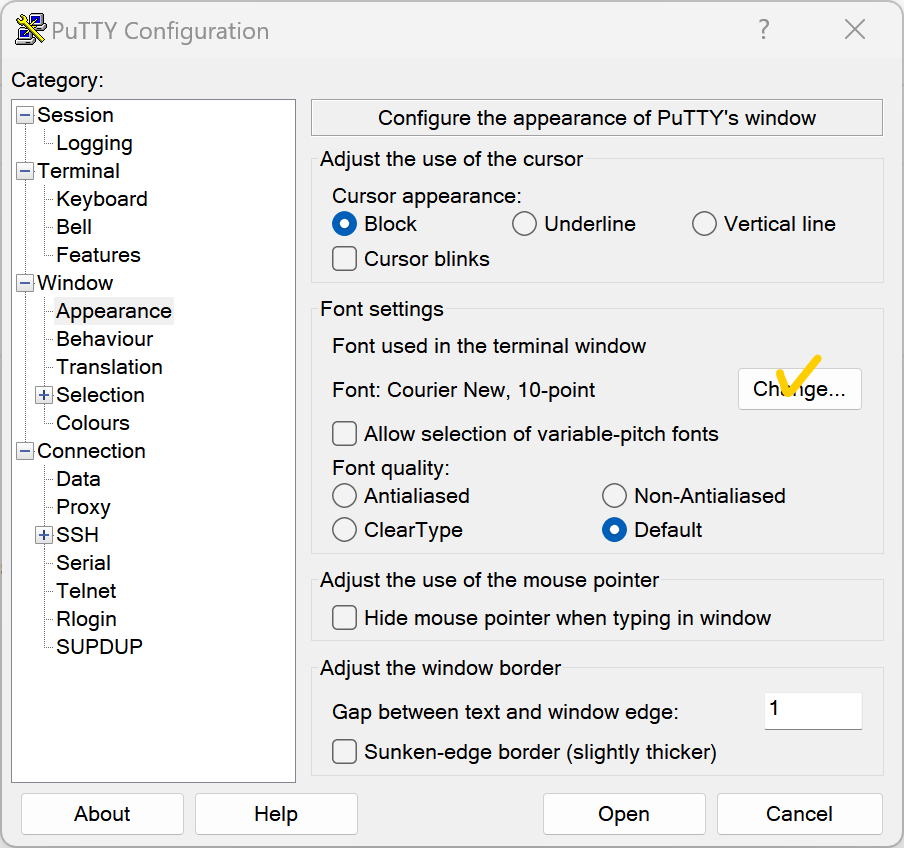Viewport: 904px width, 848px height.
Task: Click the Change... font button
Action: click(800, 389)
